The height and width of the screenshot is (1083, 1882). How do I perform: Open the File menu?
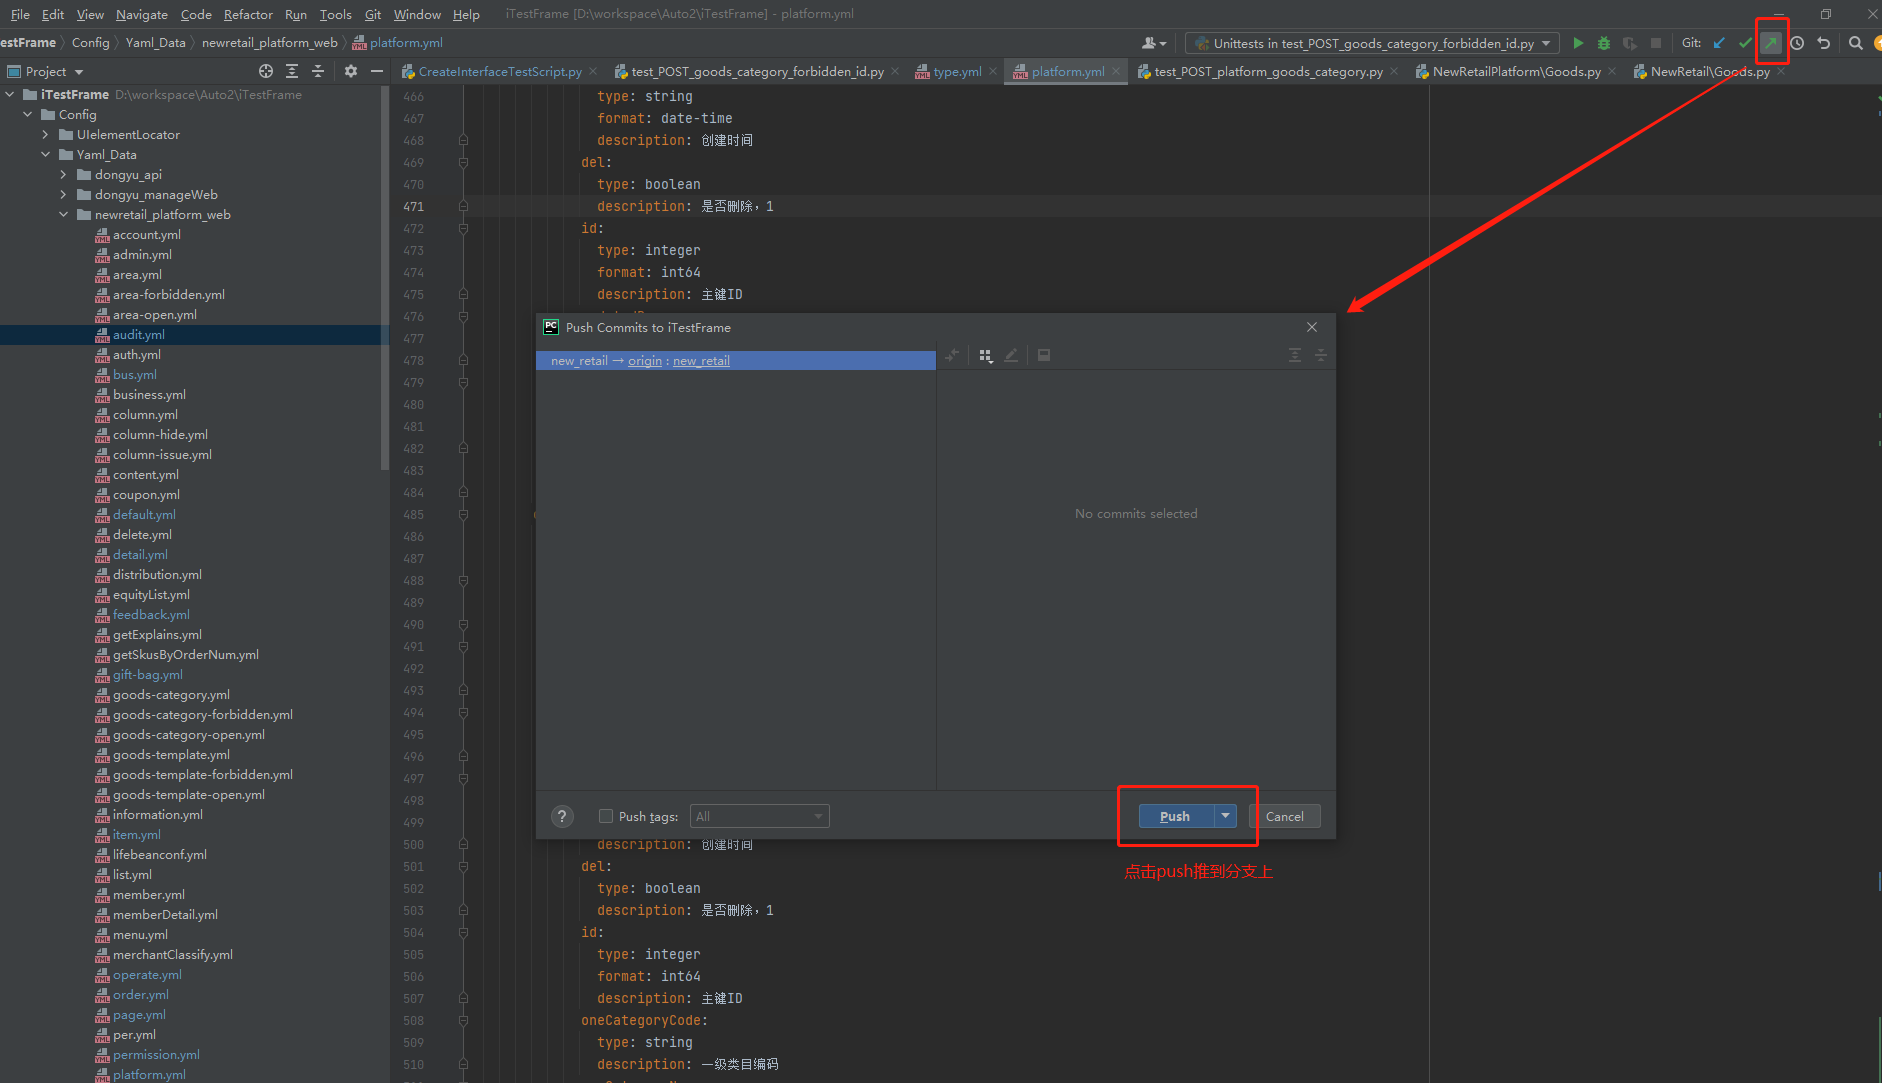[20, 14]
